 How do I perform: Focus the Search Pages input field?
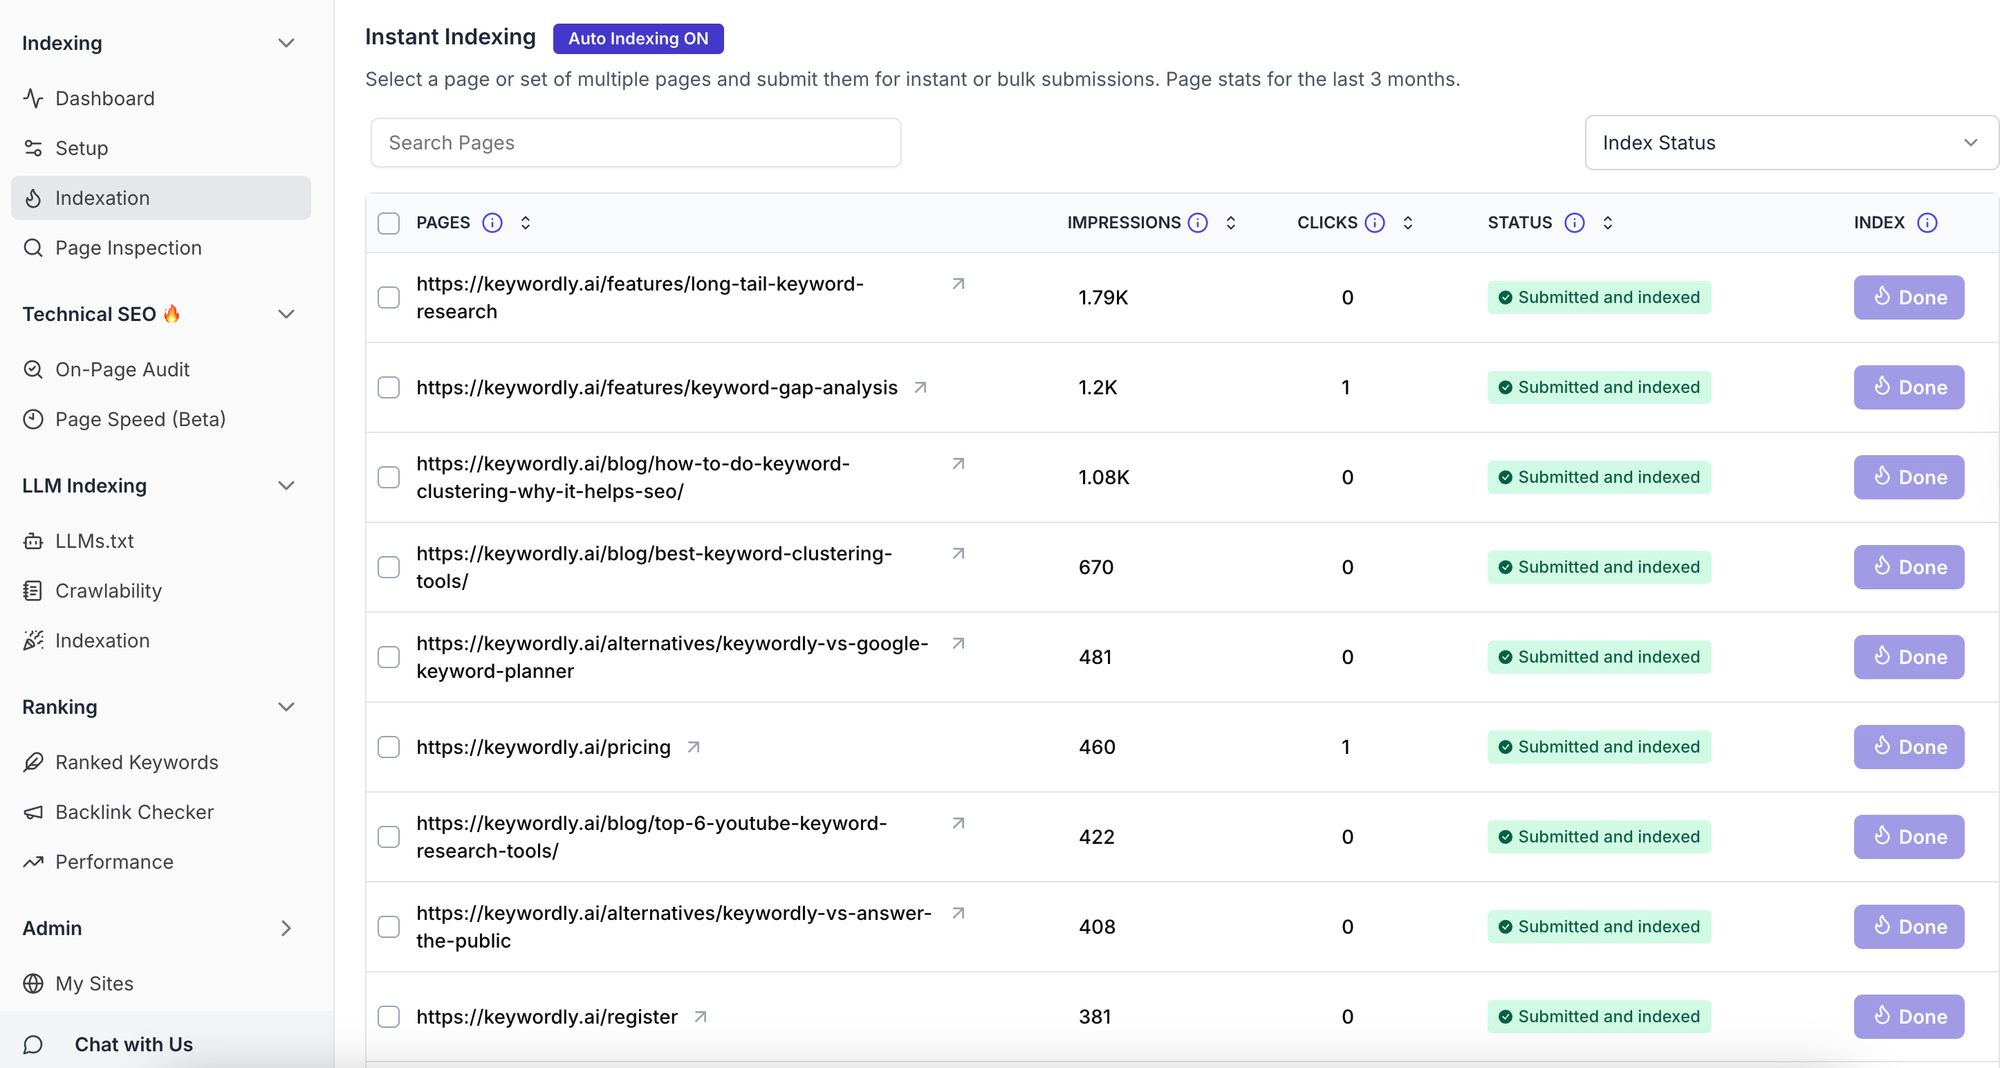coord(636,143)
